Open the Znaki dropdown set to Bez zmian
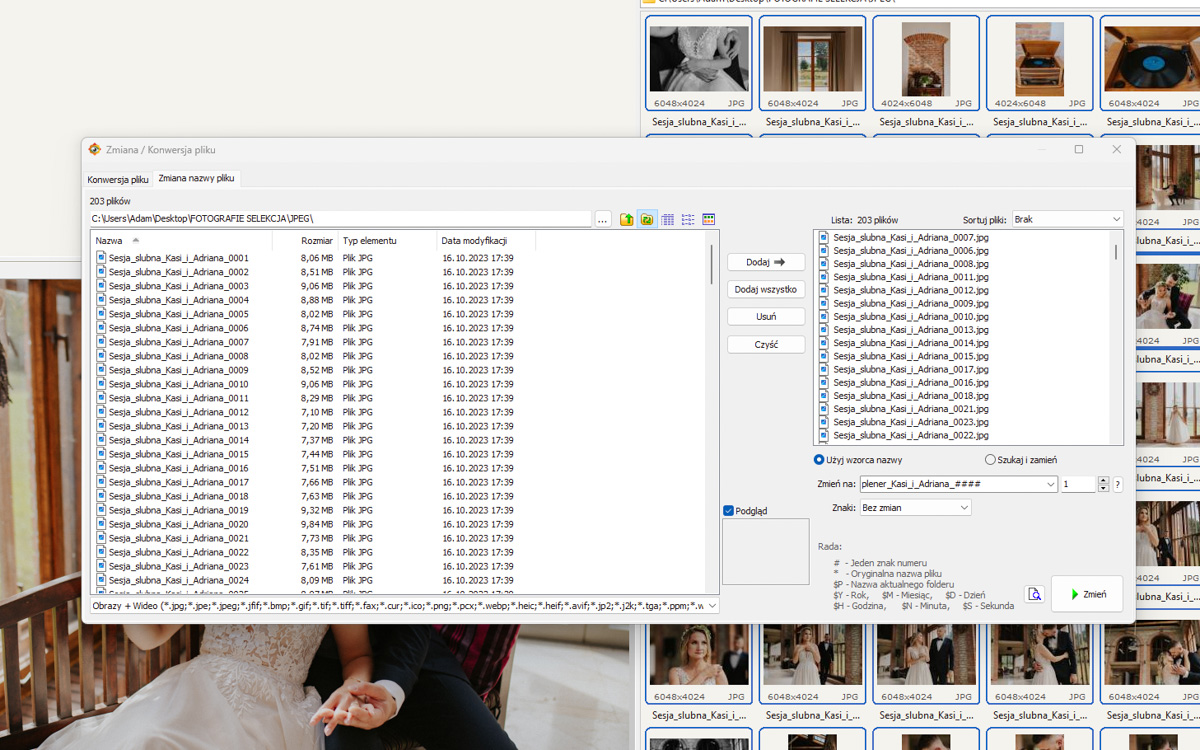Screen dimensions: 1200x750 pyautogui.click(x=915, y=508)
